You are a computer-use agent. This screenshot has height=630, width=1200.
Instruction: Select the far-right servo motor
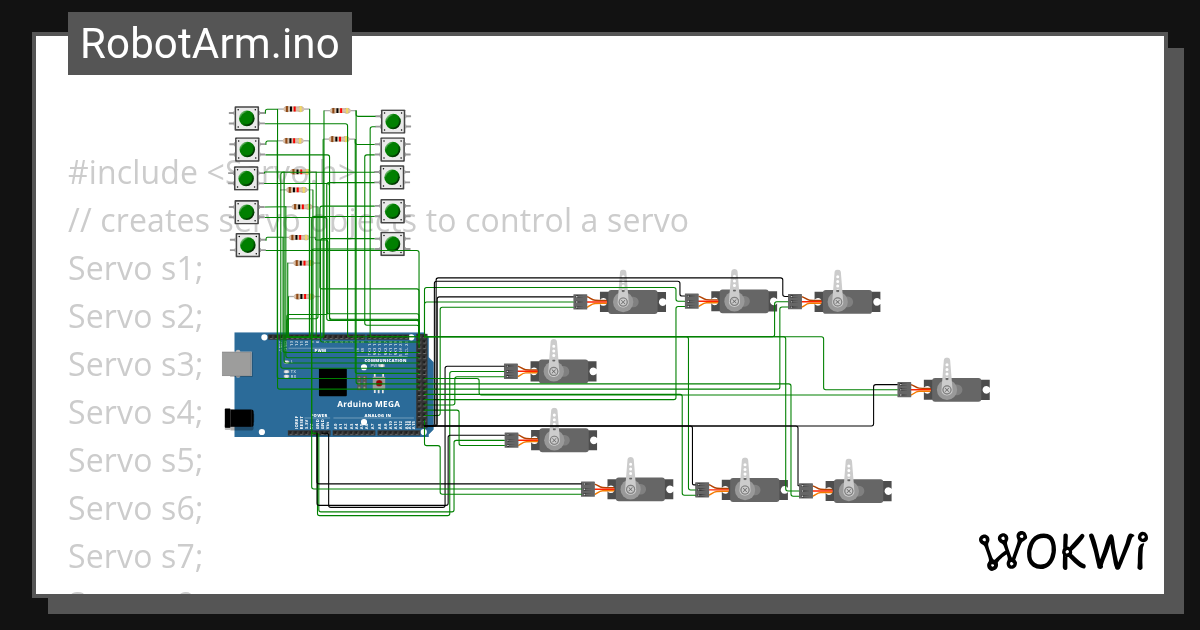click(x=955, y=390)
